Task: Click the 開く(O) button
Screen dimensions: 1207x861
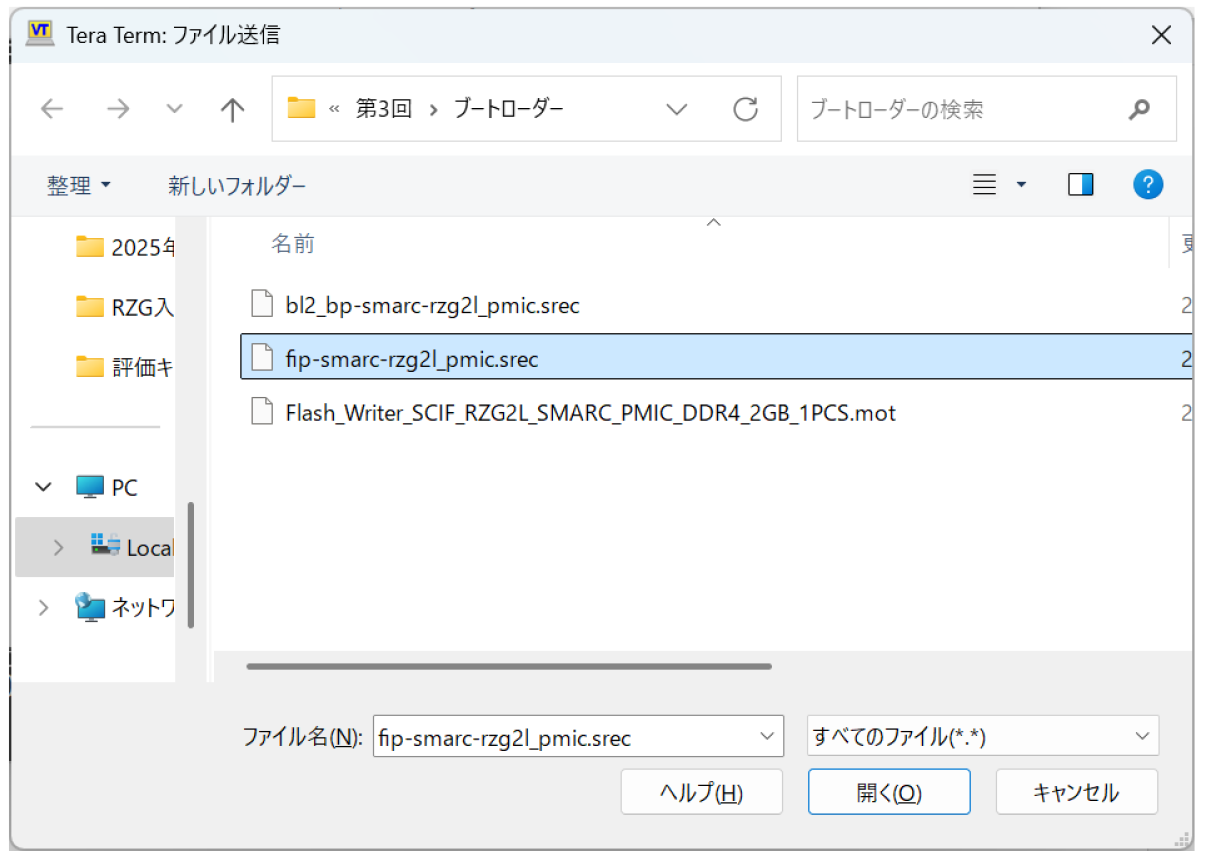Action: pos(889,793)
